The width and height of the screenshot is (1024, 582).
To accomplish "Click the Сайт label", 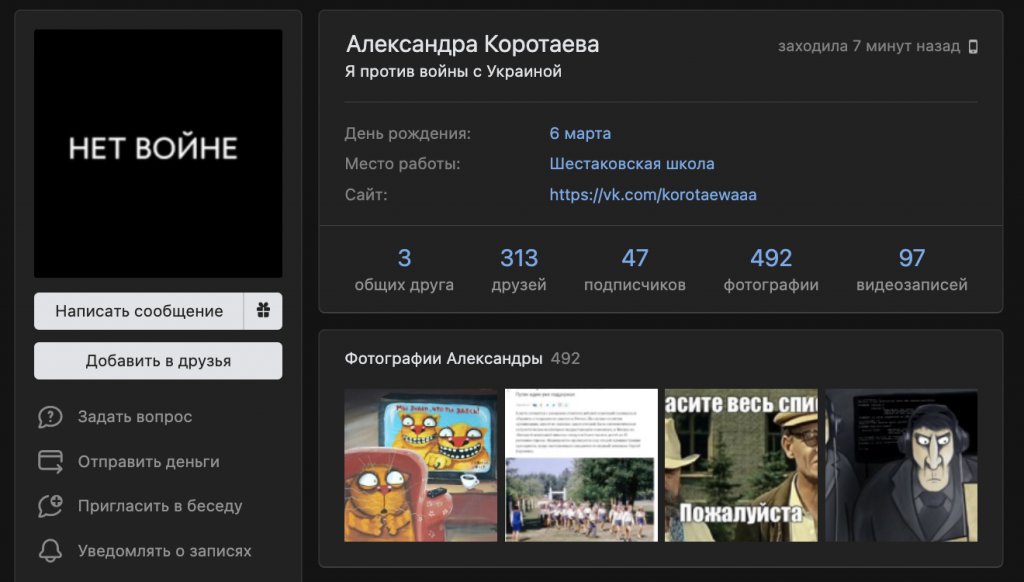I will [x=366, y=194].
